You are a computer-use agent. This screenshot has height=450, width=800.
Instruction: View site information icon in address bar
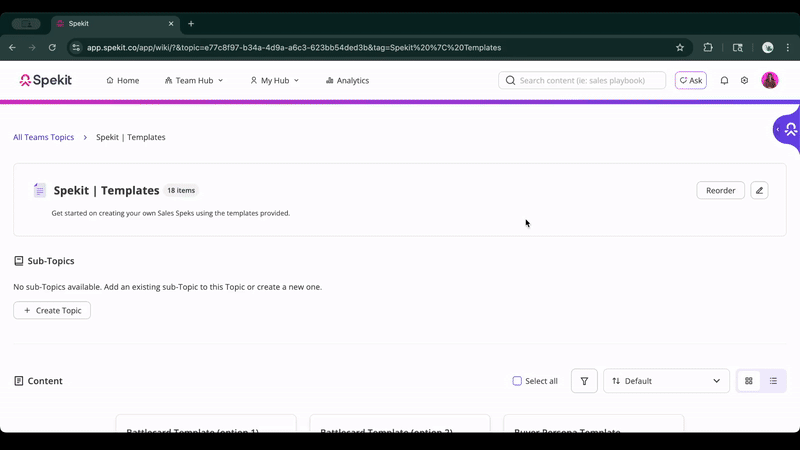tap(76, 47)
